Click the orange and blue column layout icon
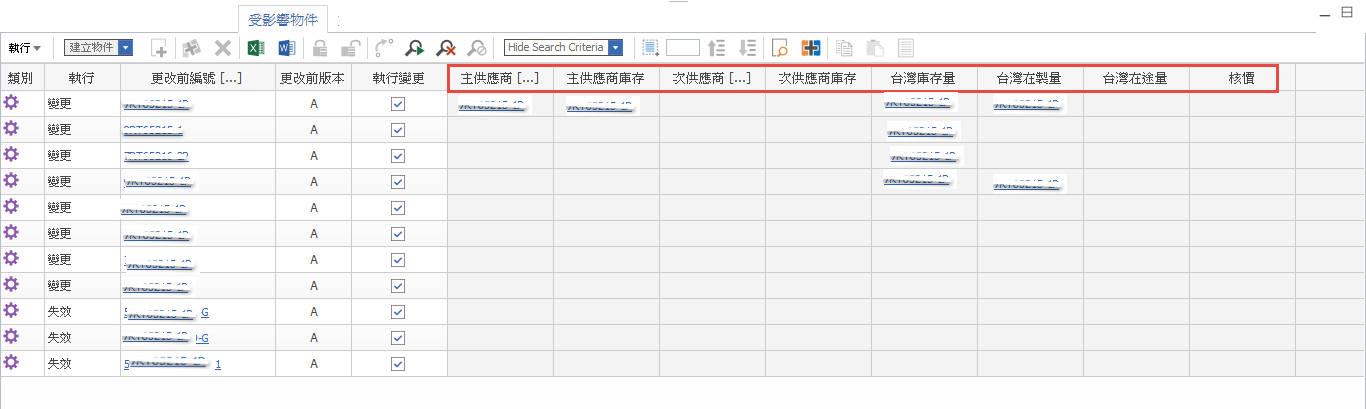This screenshot has height=409, width=1366. [811, 48]
